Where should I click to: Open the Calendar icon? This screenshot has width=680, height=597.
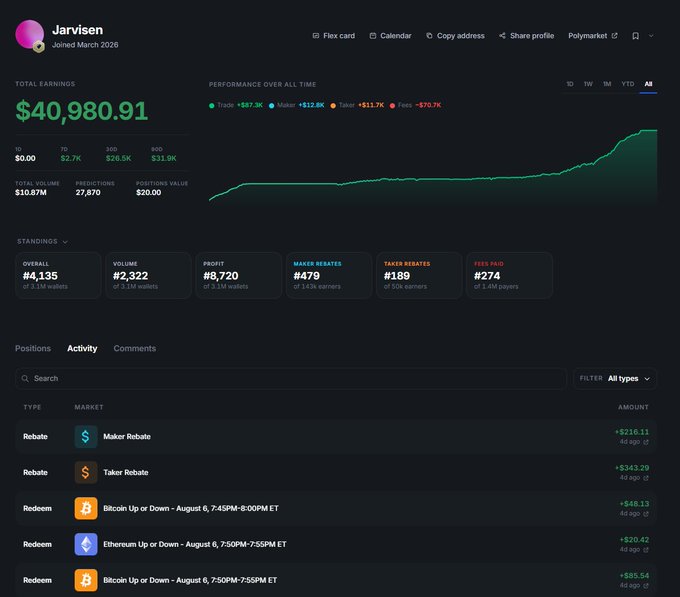coord(373,36)
